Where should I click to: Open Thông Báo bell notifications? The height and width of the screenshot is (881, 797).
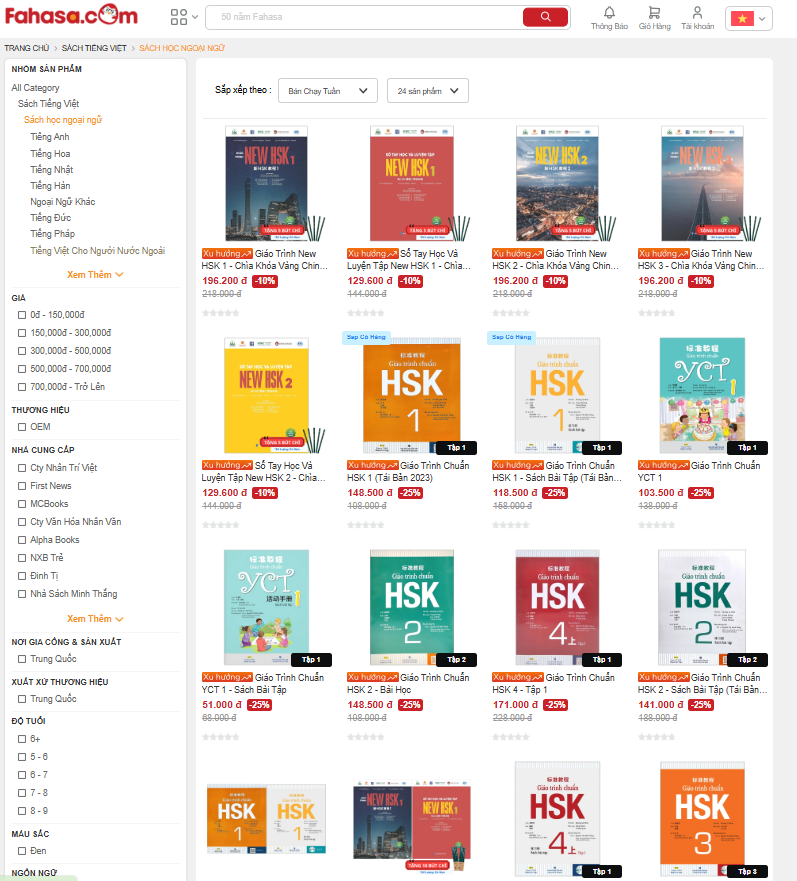coord(609,18)
